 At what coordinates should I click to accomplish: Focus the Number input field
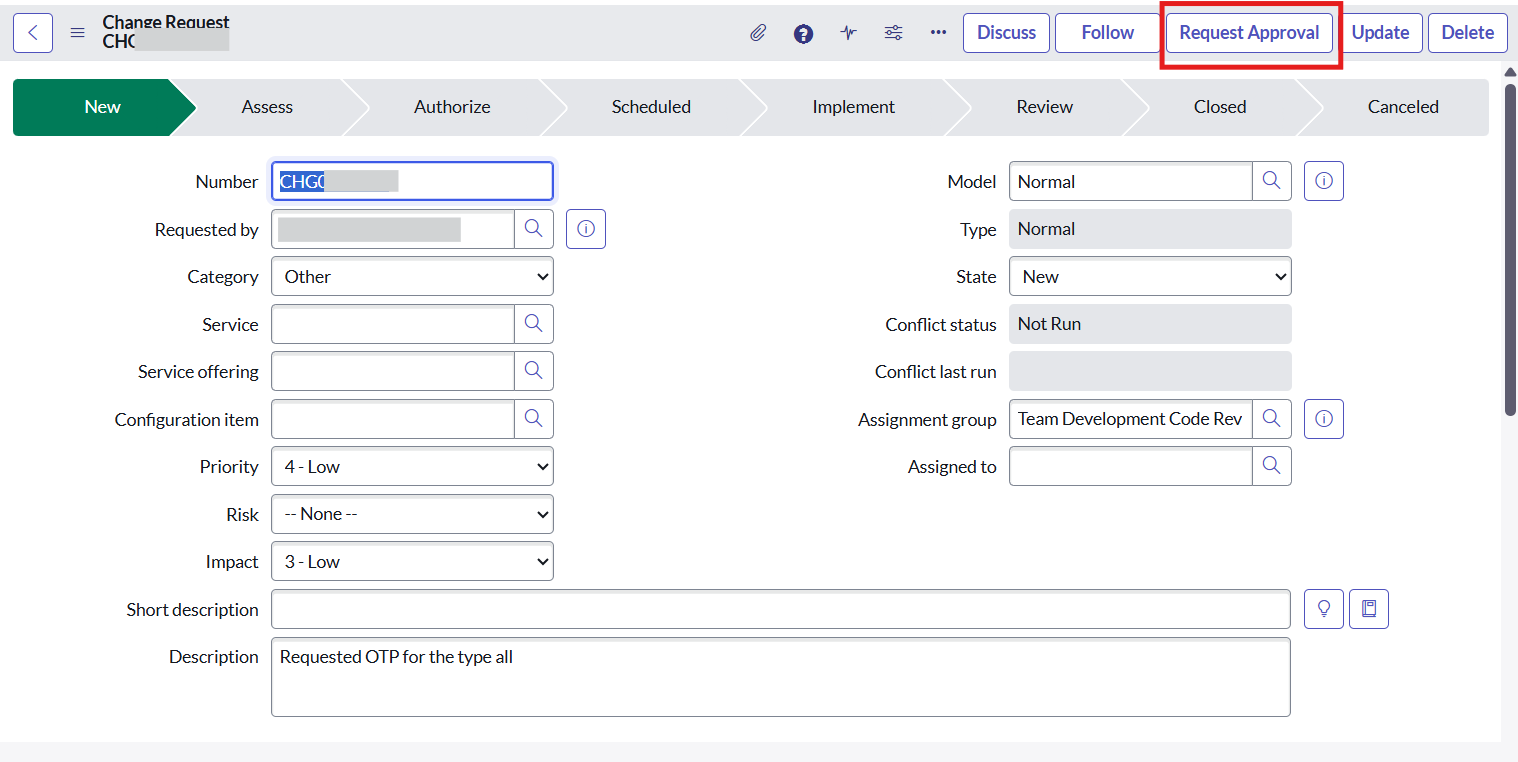pos(412,181)
